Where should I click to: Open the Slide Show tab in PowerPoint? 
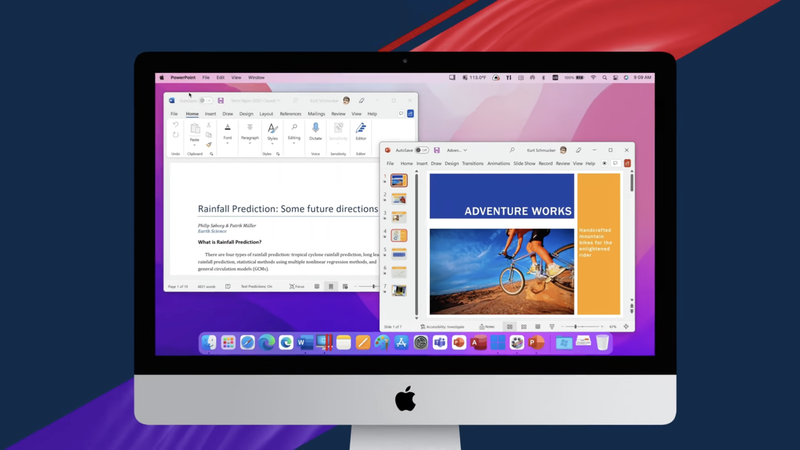(524, 163)
